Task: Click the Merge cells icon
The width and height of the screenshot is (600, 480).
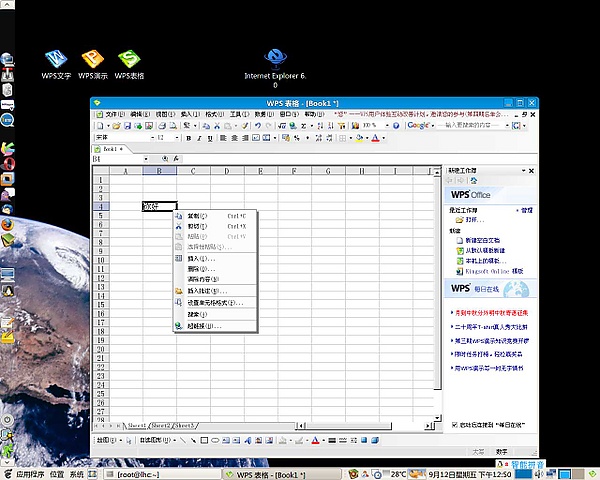Action: (x=267, y=138)
